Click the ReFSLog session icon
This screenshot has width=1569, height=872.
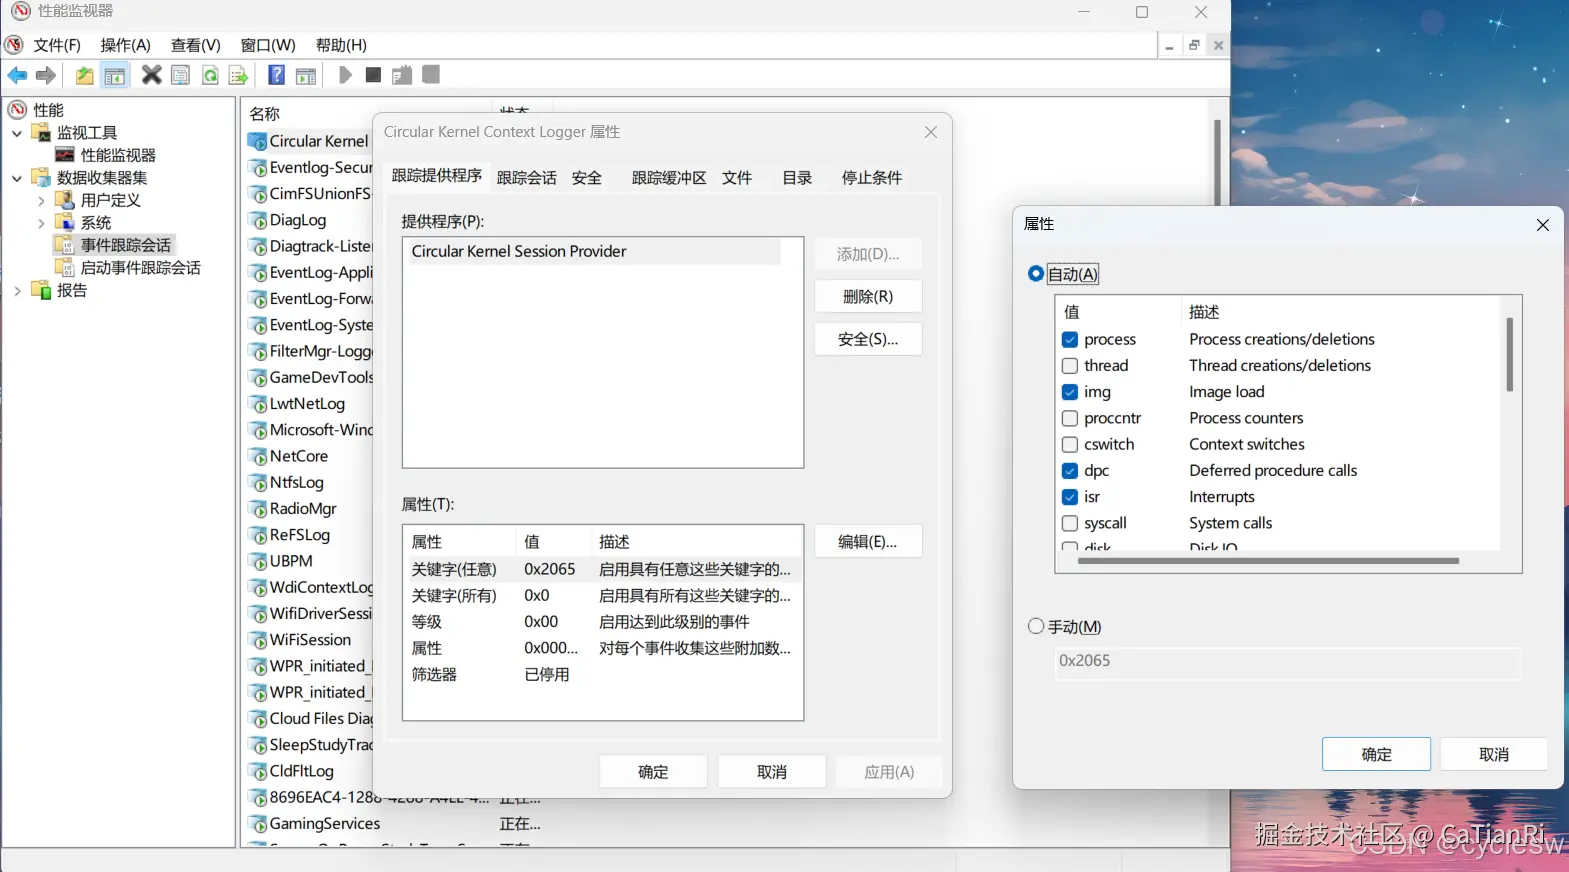pos(258,536)
